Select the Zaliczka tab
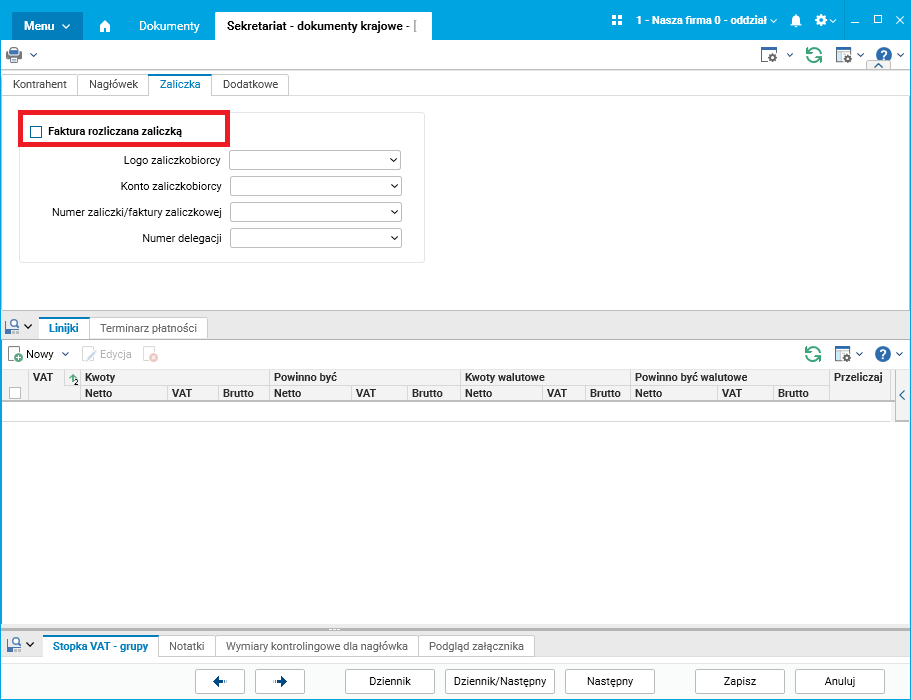 180,84
